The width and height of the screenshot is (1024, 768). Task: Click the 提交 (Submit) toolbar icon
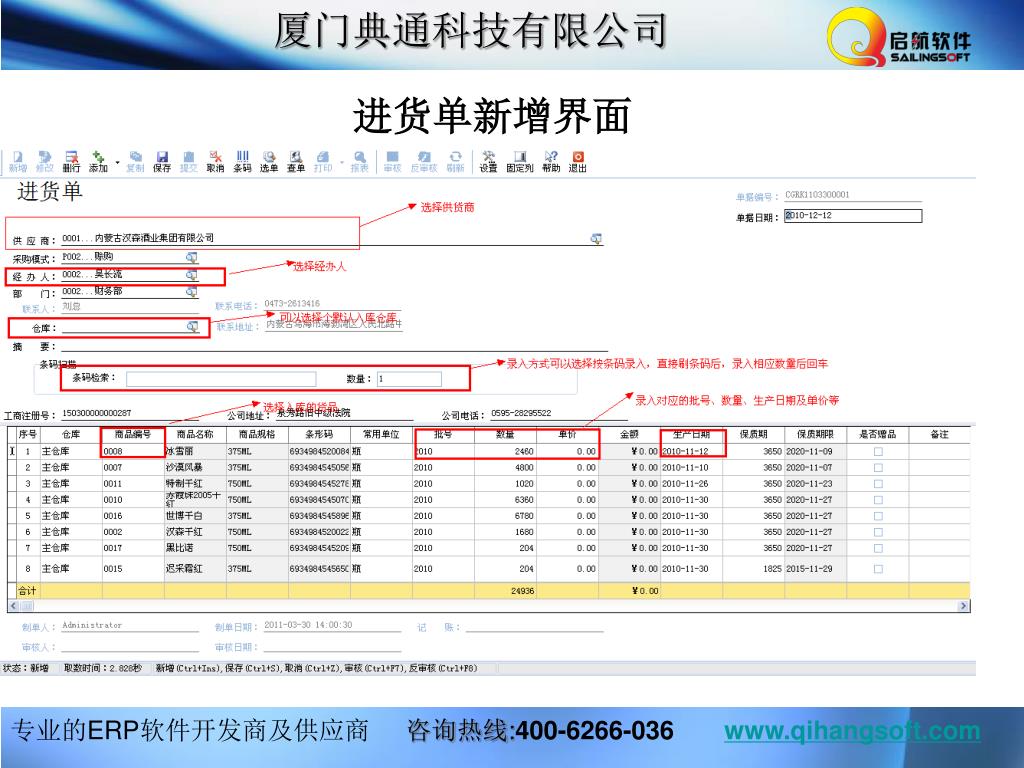coord(189,161)
